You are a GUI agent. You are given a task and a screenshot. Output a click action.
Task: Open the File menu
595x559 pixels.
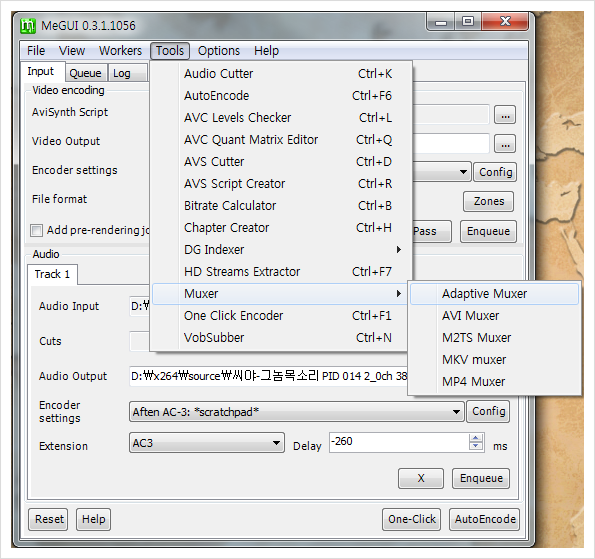coord(36,50)
